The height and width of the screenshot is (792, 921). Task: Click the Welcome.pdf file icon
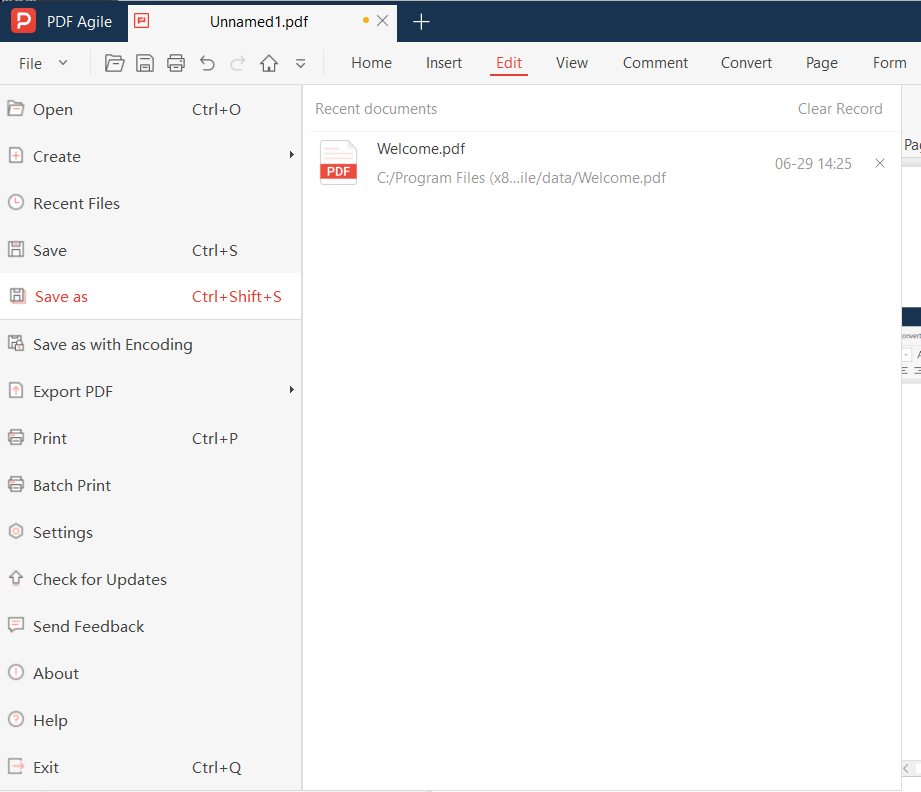[338, 163]
